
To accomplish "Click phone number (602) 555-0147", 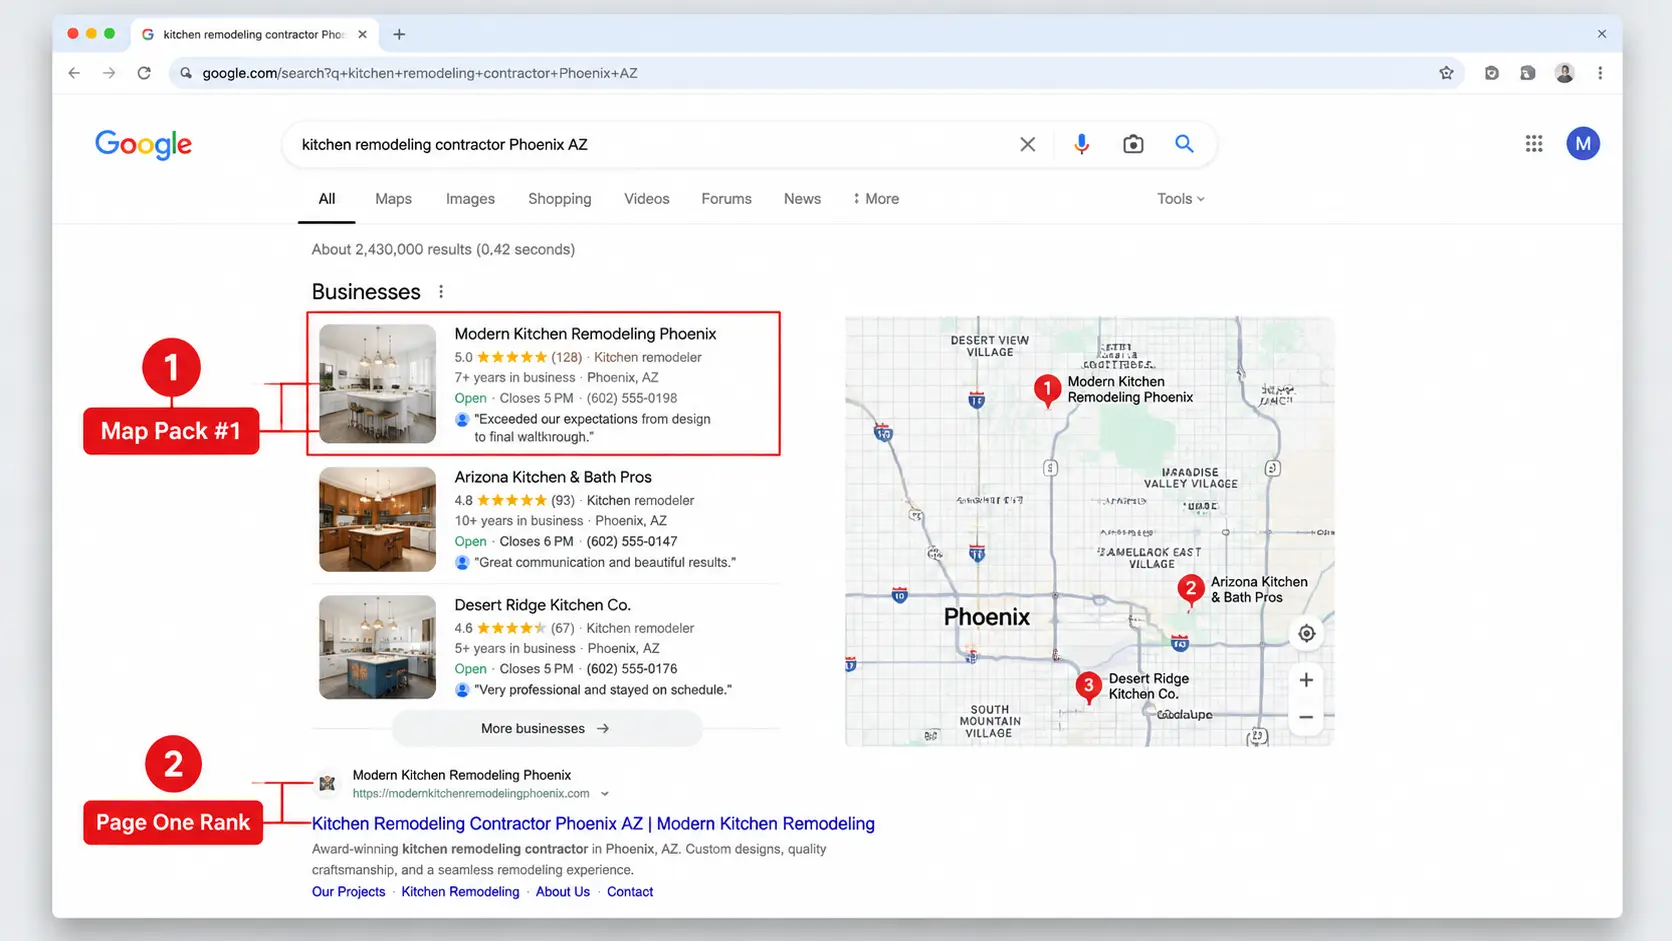I will [x=632, y=541].
